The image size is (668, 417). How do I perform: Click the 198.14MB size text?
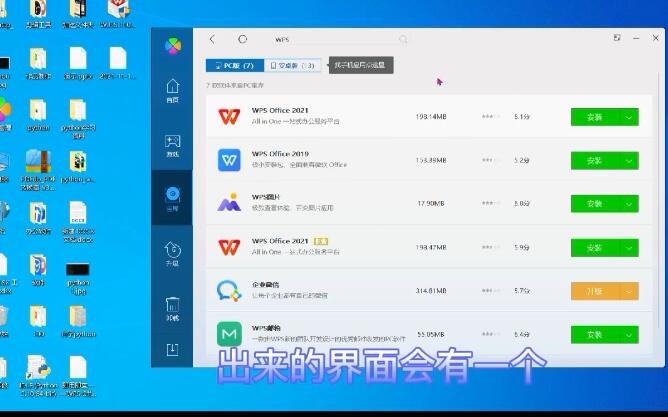click(x=431, y=117)
